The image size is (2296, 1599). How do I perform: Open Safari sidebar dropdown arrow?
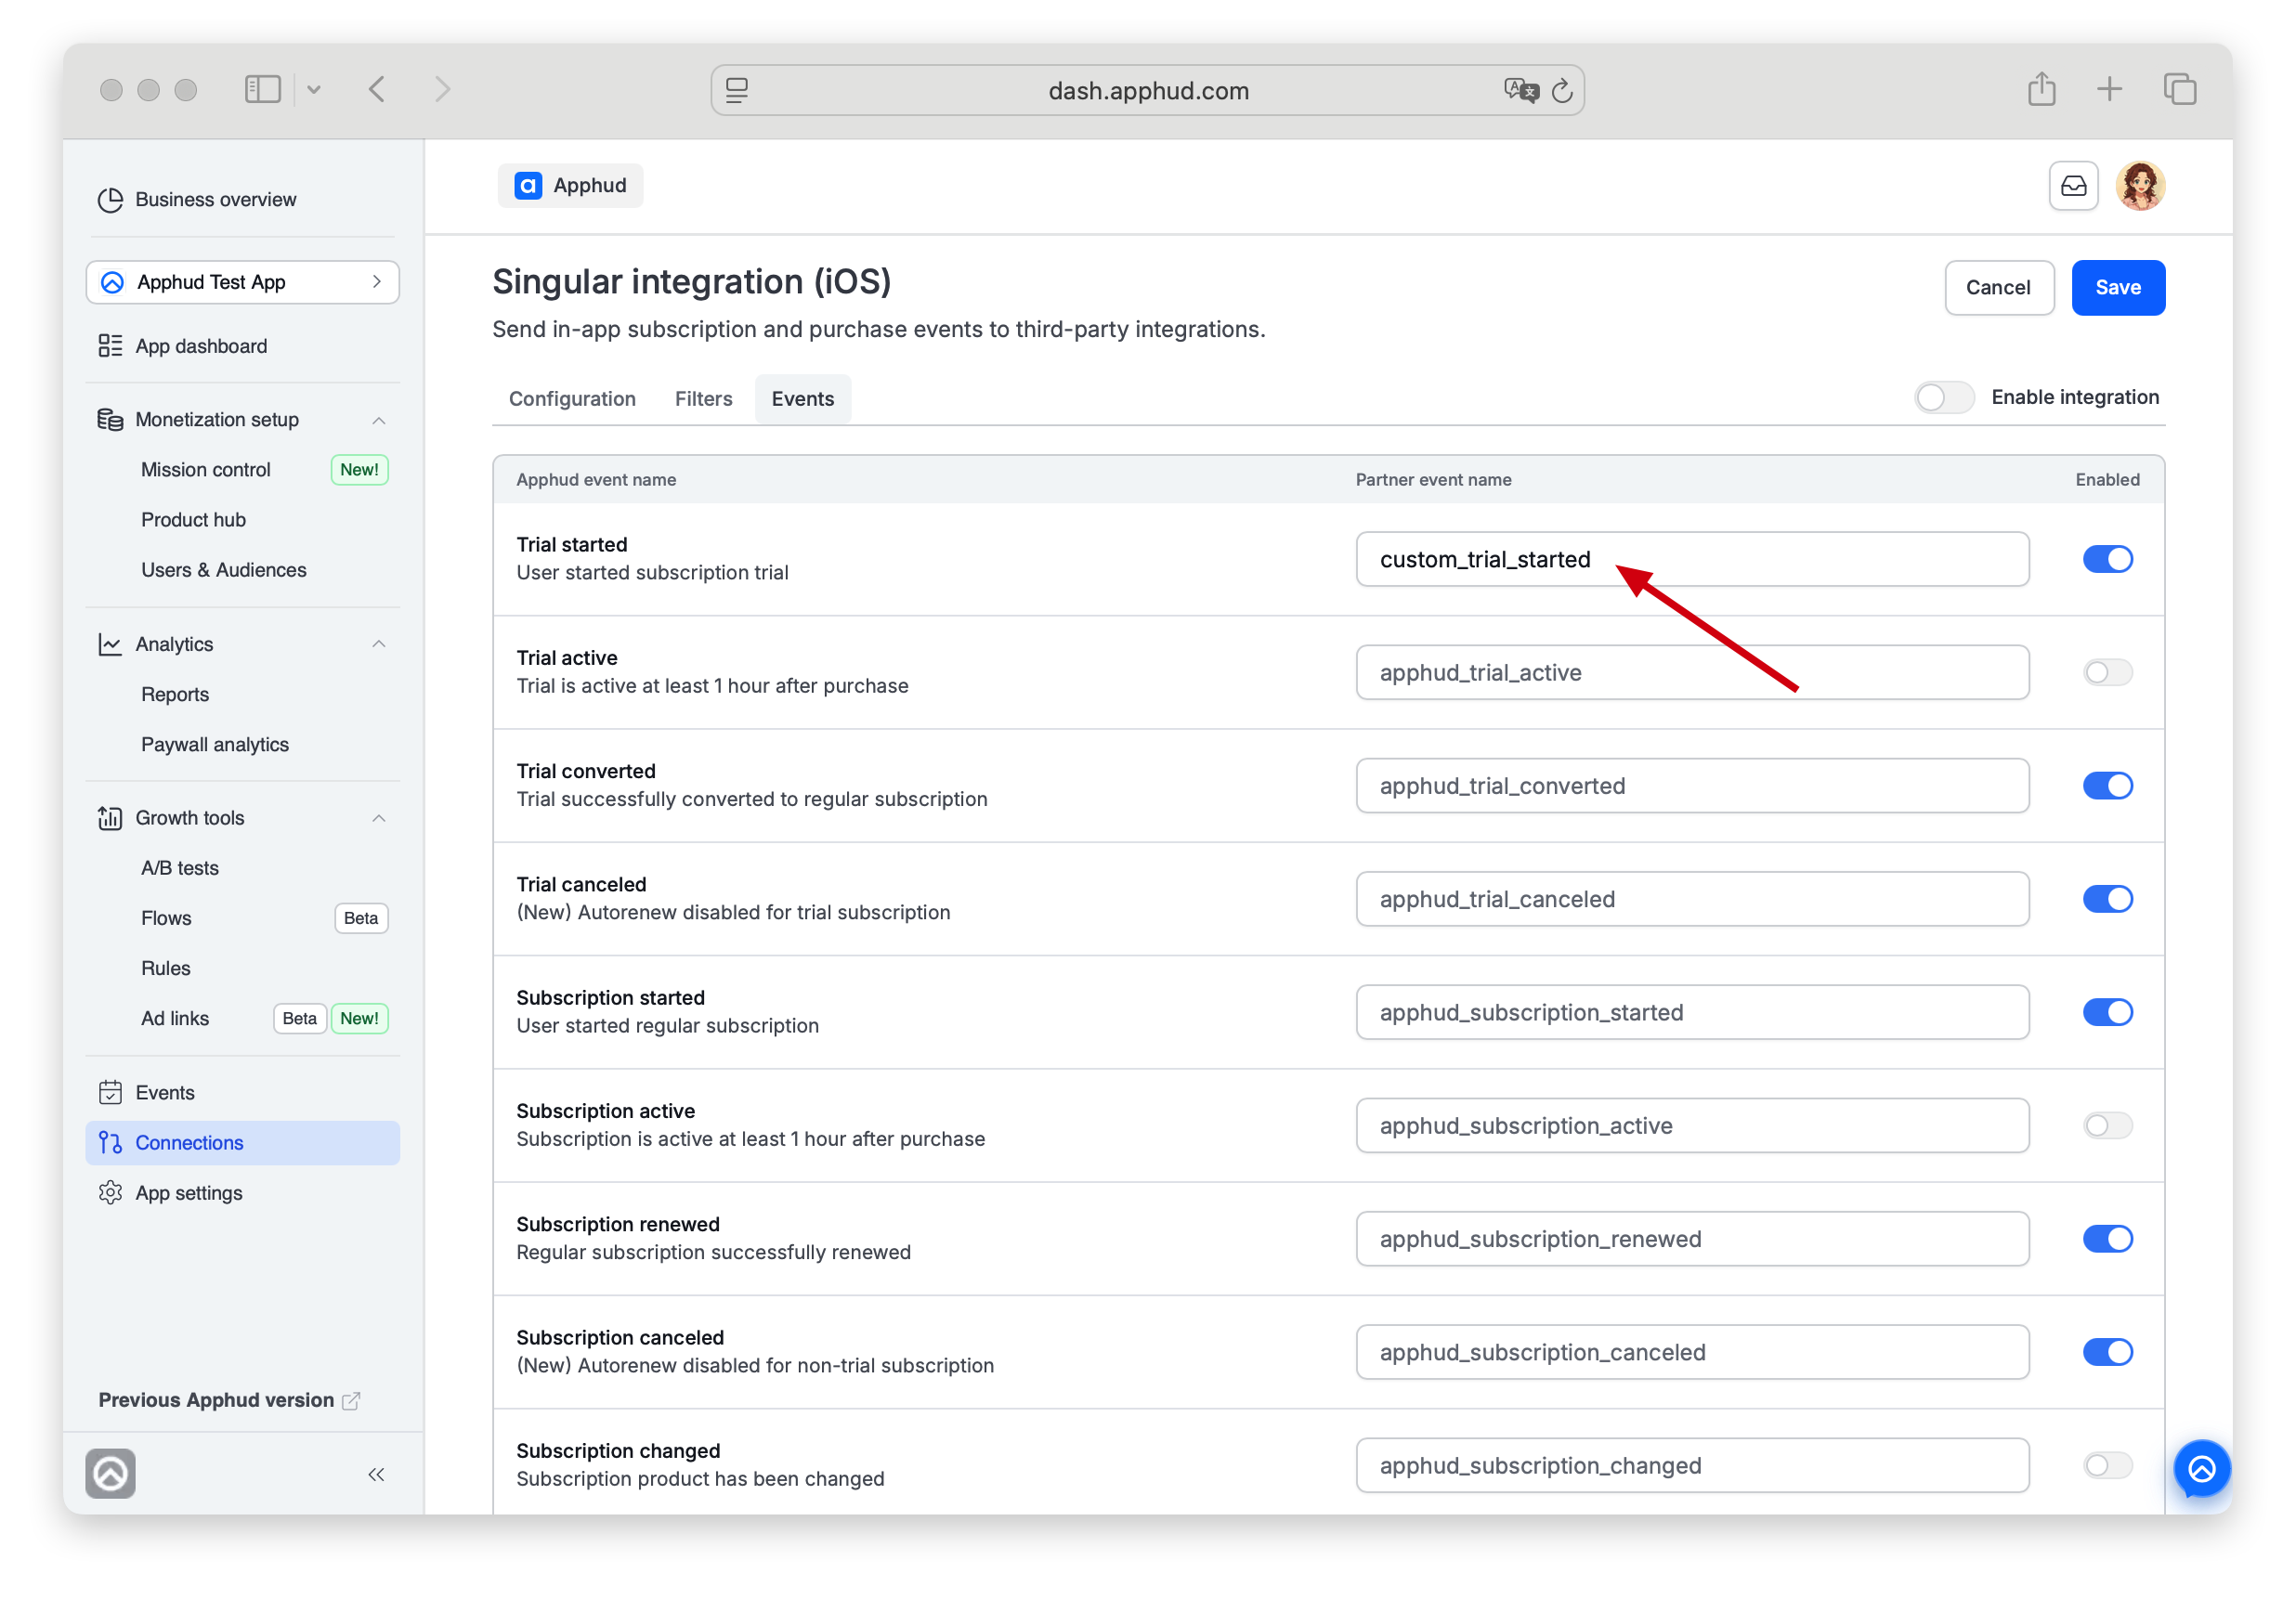point(314,90)
